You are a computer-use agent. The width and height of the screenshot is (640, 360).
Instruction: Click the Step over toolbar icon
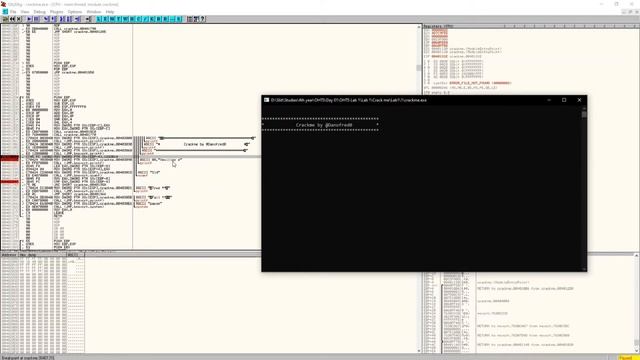(x=53, y=19)
